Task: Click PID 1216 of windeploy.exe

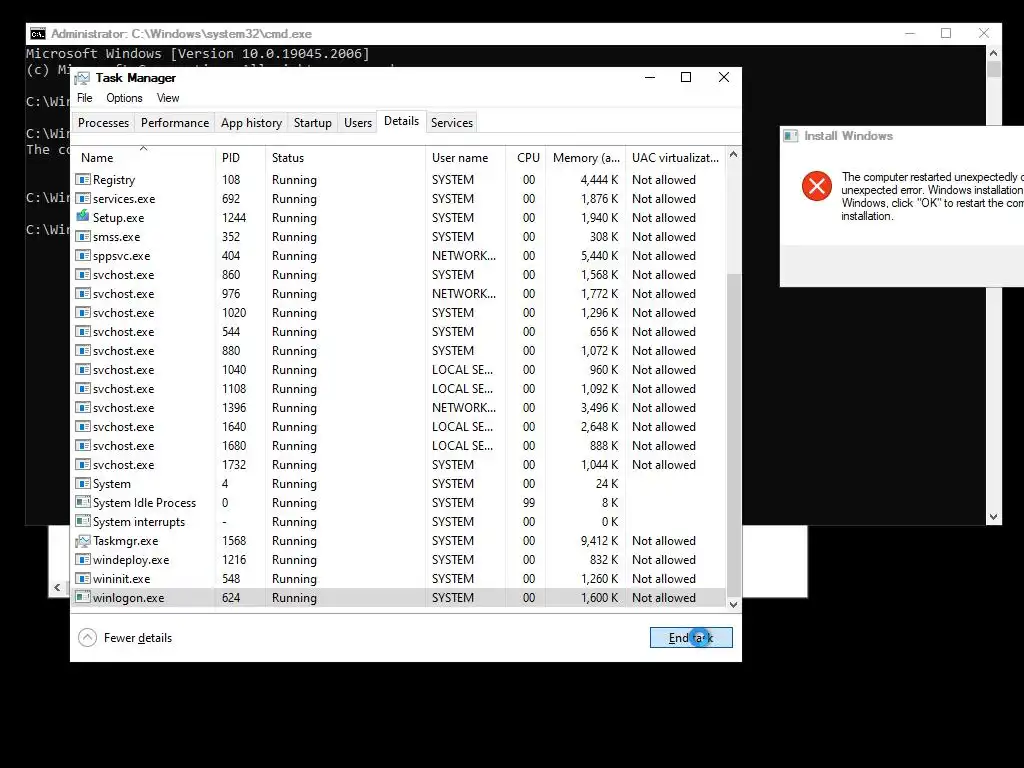Action: tap(234, 560)
